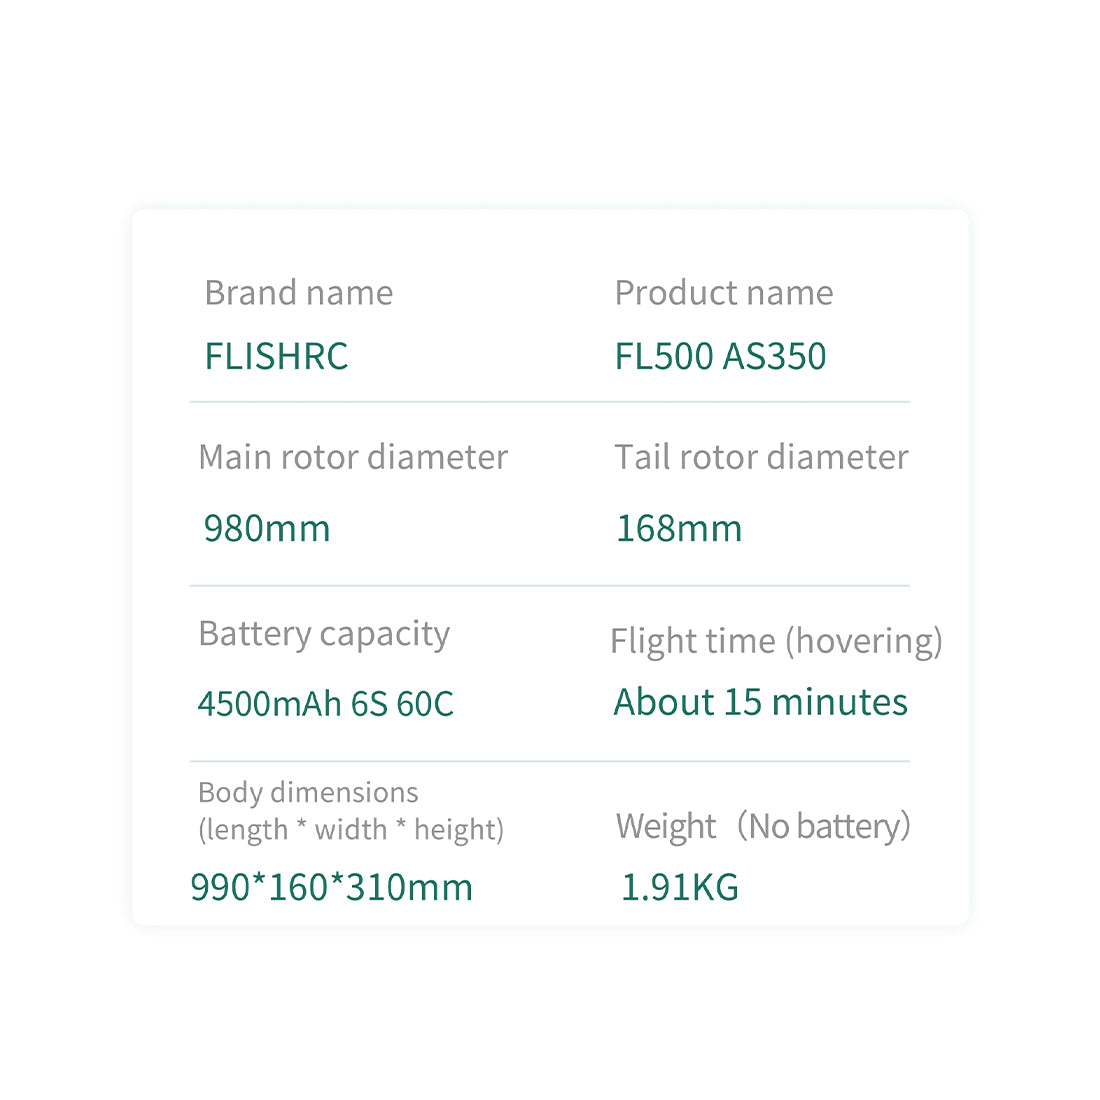The image size is (1100, 1100).
Task: Click the 'Flight time (hovering)' label
Action: (x=776, y=641)
